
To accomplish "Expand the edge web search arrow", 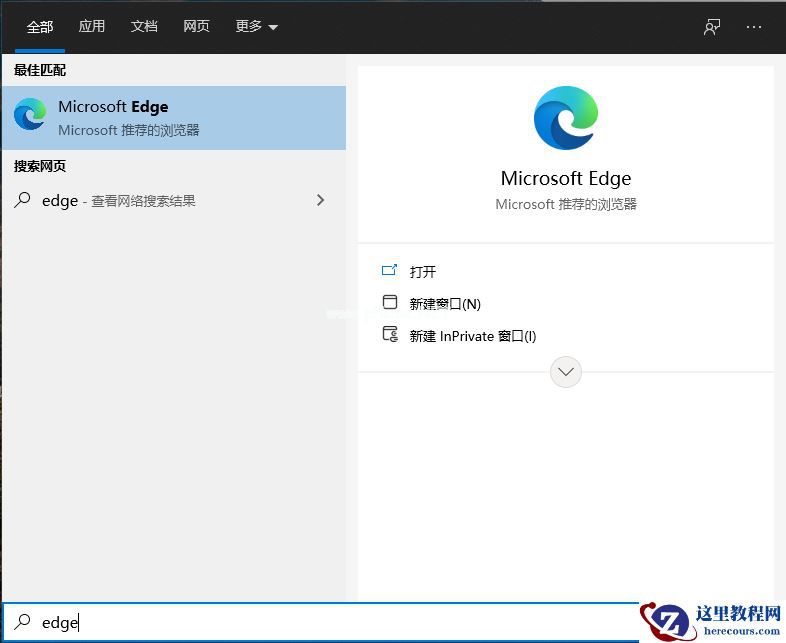I will click(321, 200).
